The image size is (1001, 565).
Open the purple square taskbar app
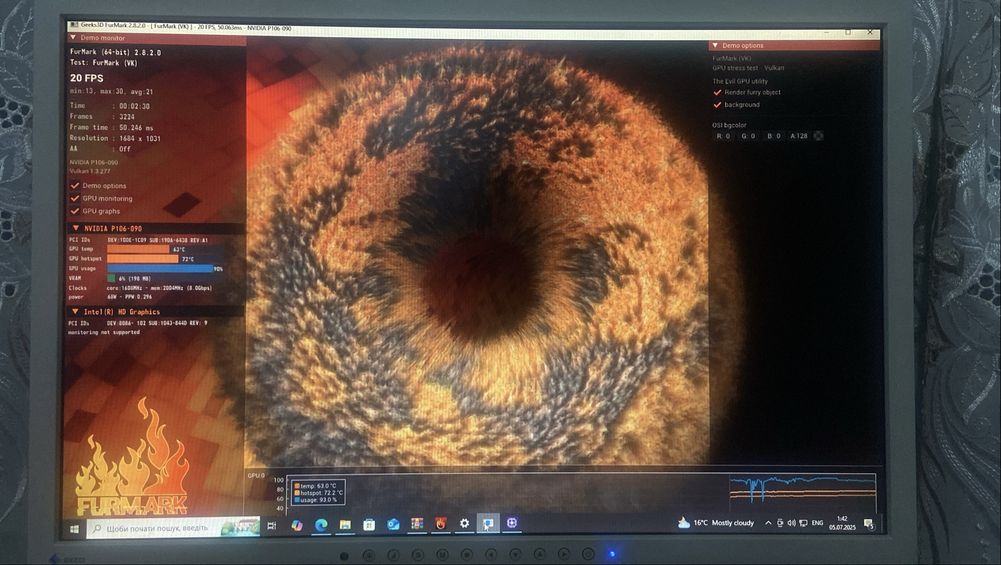[511, 523]
